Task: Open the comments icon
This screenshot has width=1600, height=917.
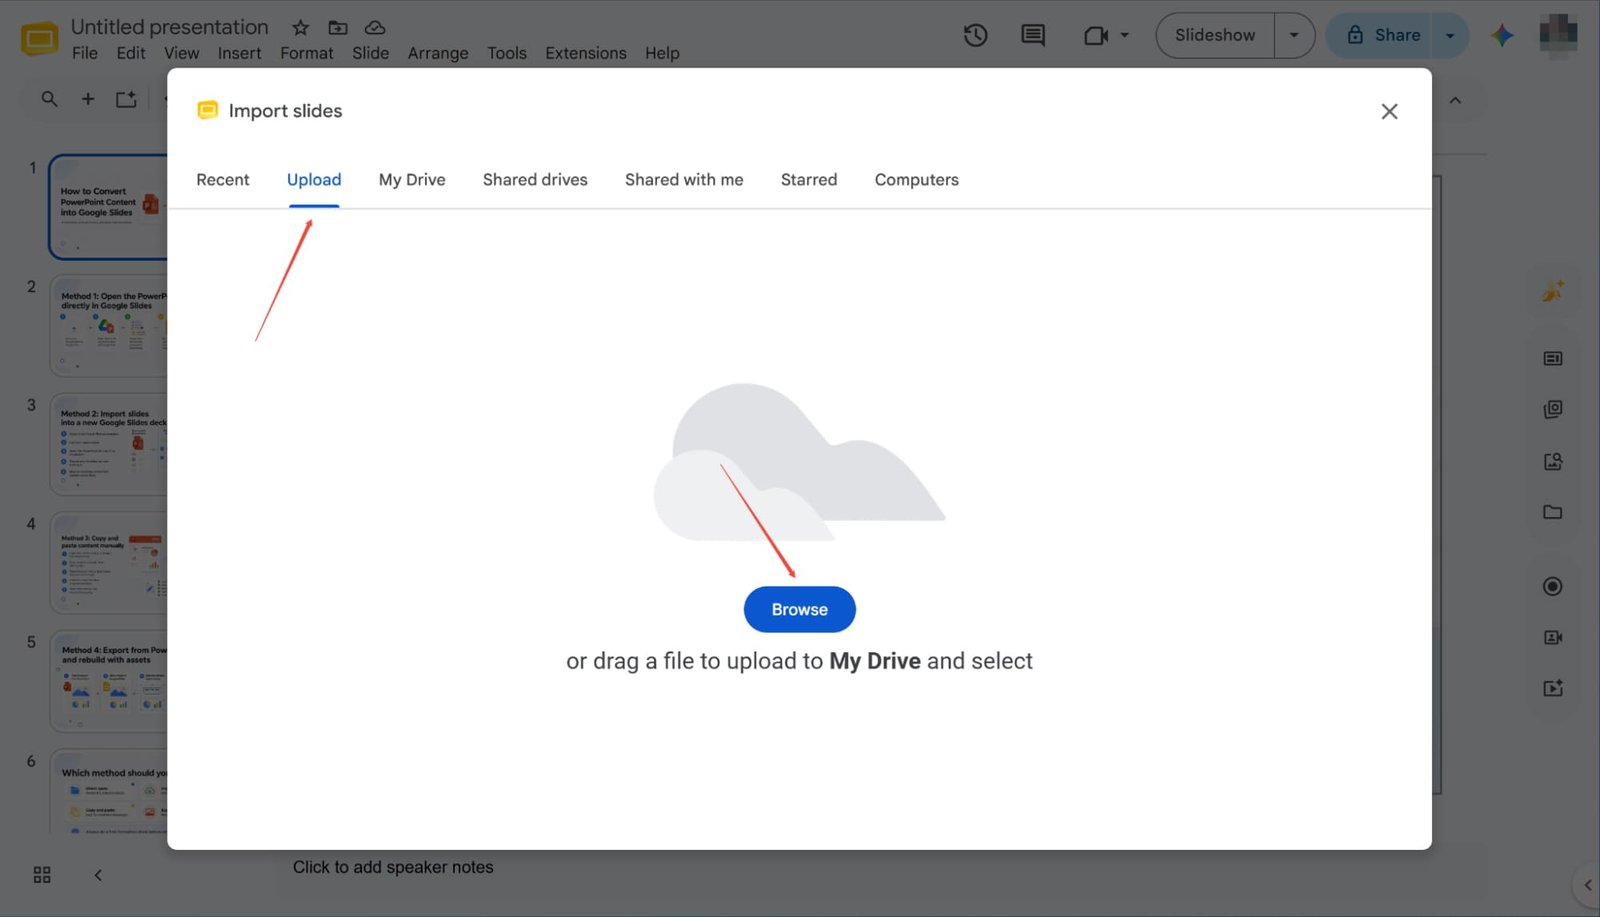Action: click(1033, 35)
